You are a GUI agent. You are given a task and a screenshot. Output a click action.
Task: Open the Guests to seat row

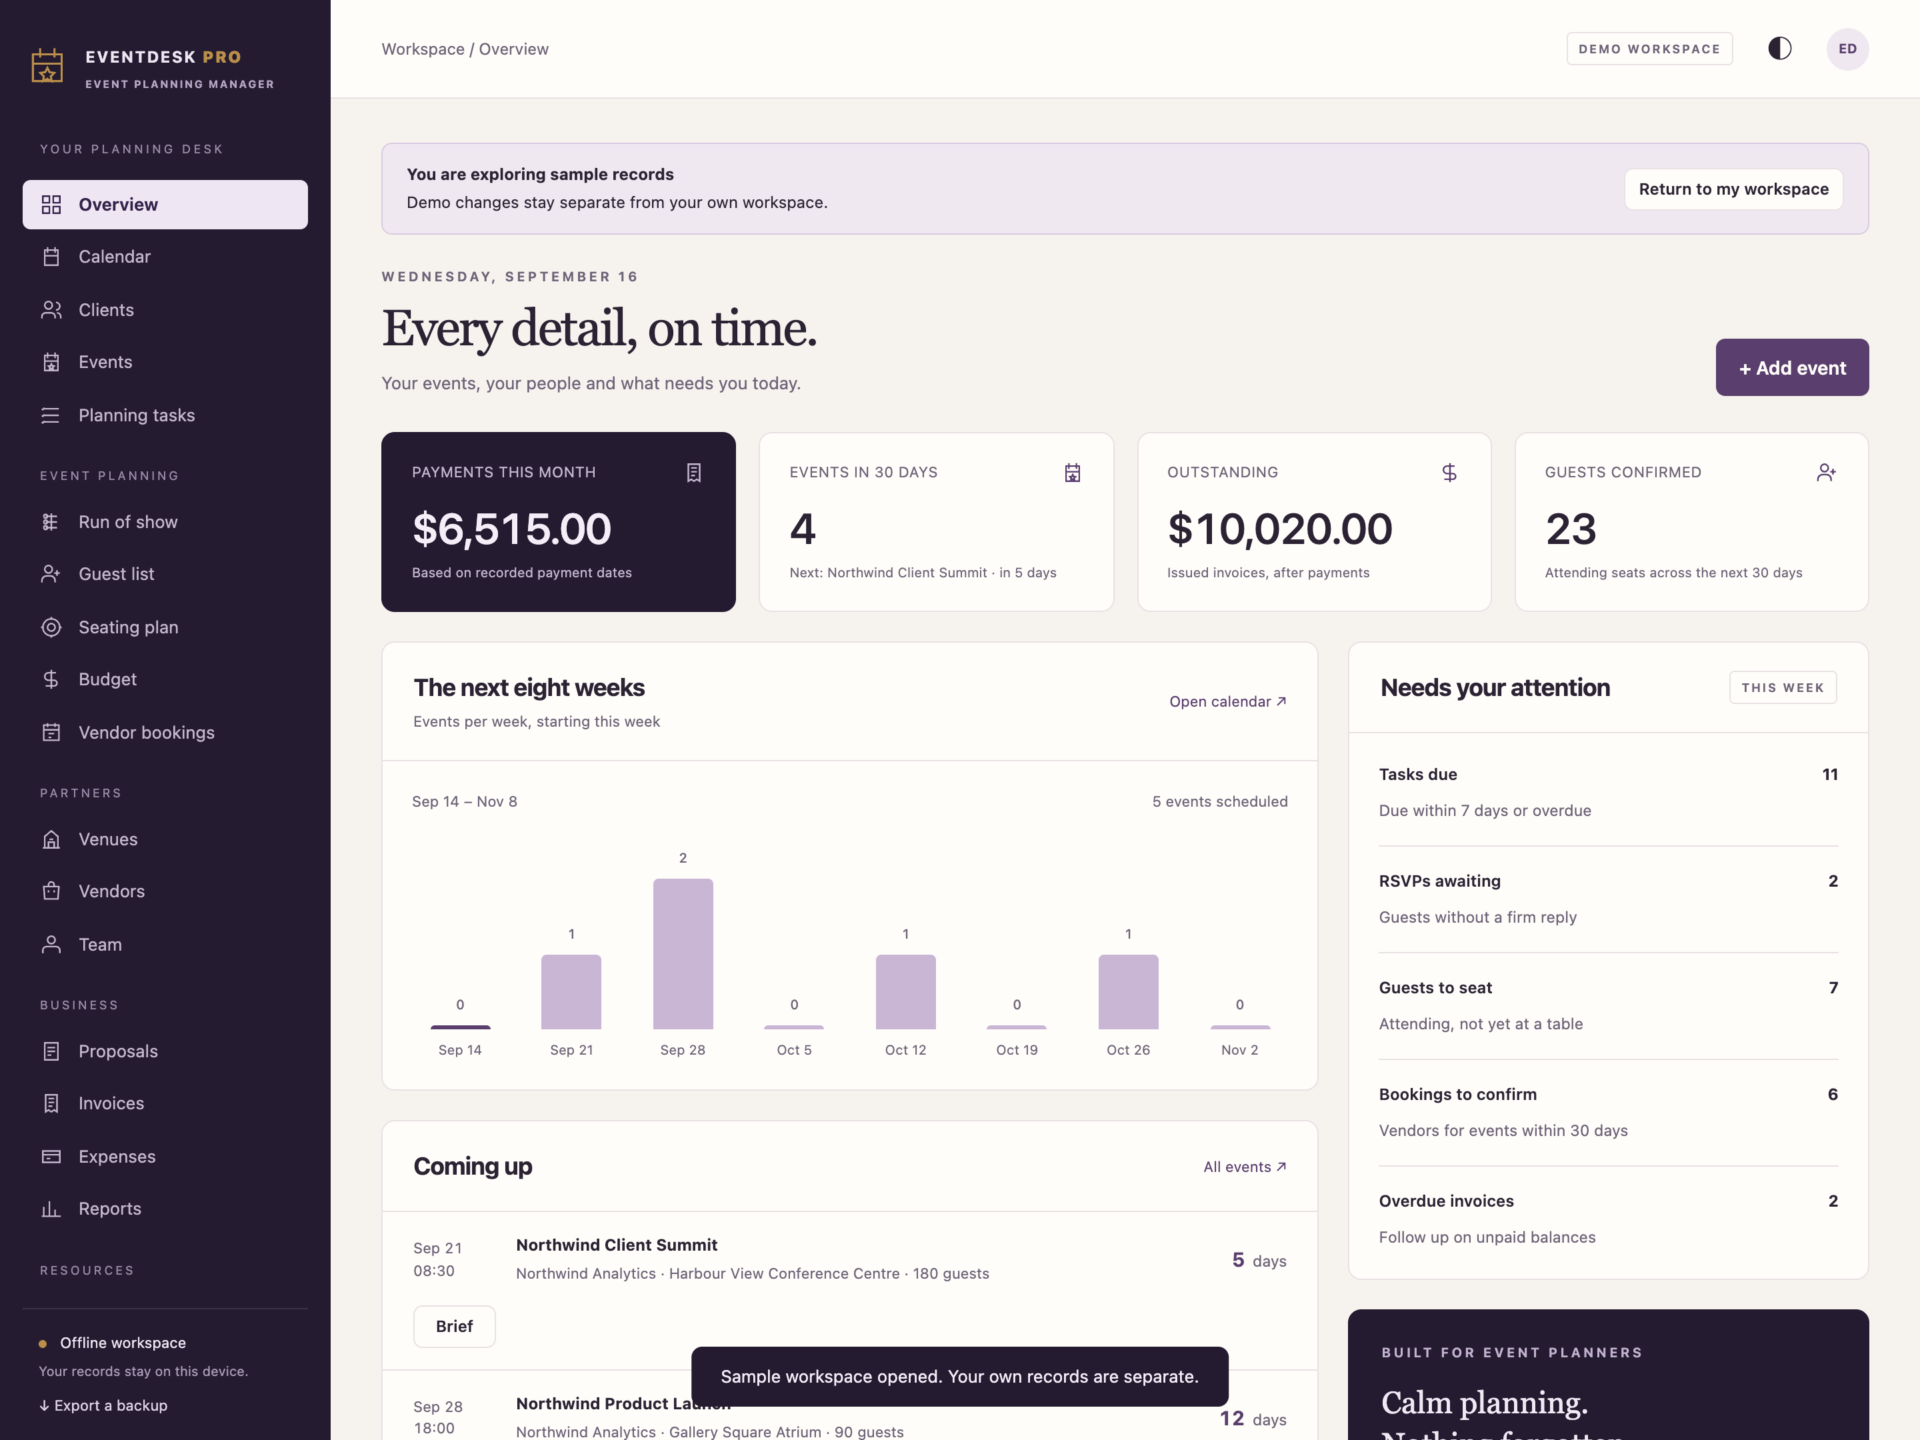click(1608, 1005)
